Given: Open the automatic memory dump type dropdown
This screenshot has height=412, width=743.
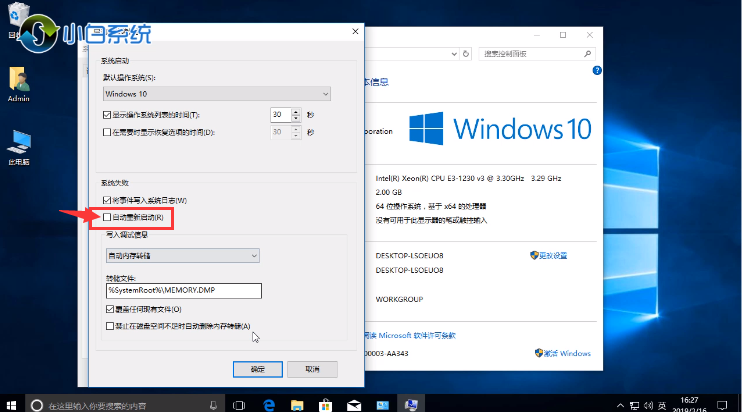Looking at the screenshot, I should pos(183,256).
